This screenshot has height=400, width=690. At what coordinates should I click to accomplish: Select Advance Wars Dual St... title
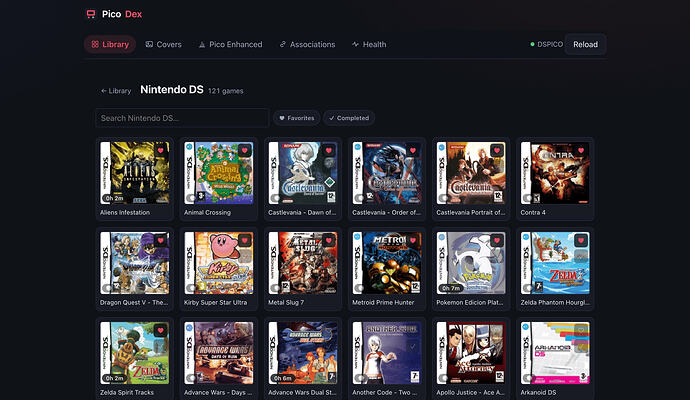pos(302,393)
